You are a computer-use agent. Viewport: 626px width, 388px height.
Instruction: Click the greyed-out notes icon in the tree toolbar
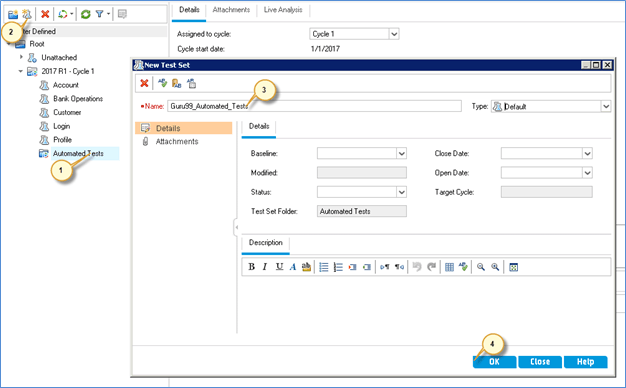pos(122,14)
